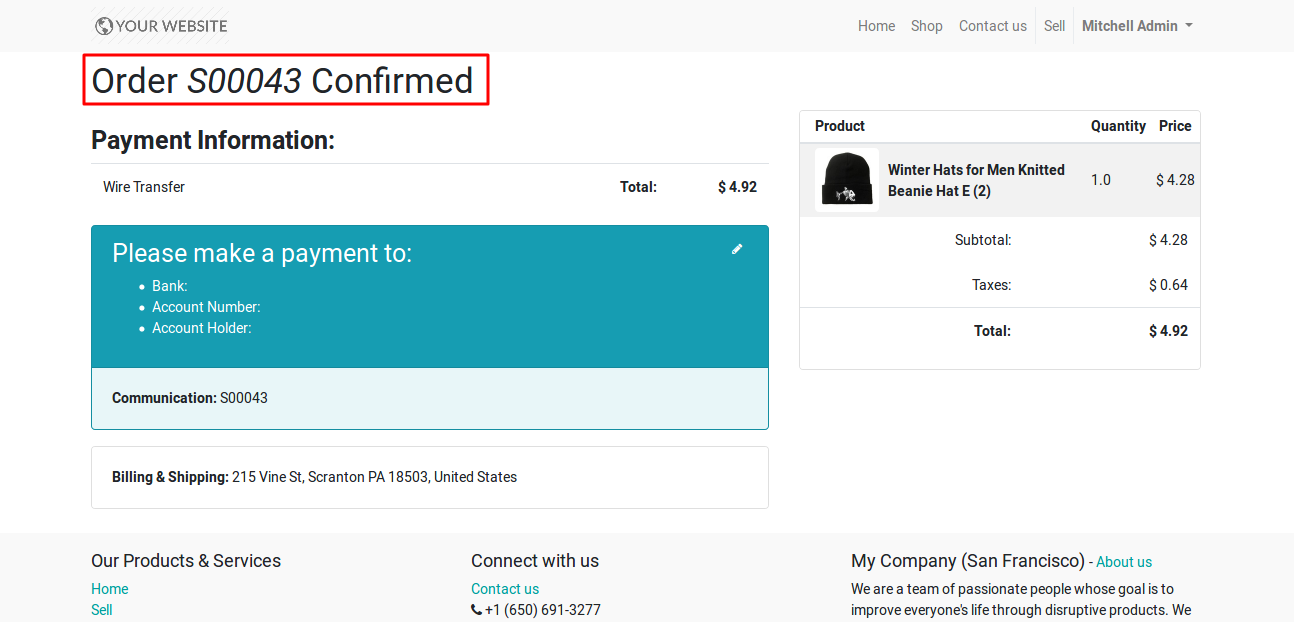Follow the About us link
The image size is (1303, 622).
(x=1124, y=562)
